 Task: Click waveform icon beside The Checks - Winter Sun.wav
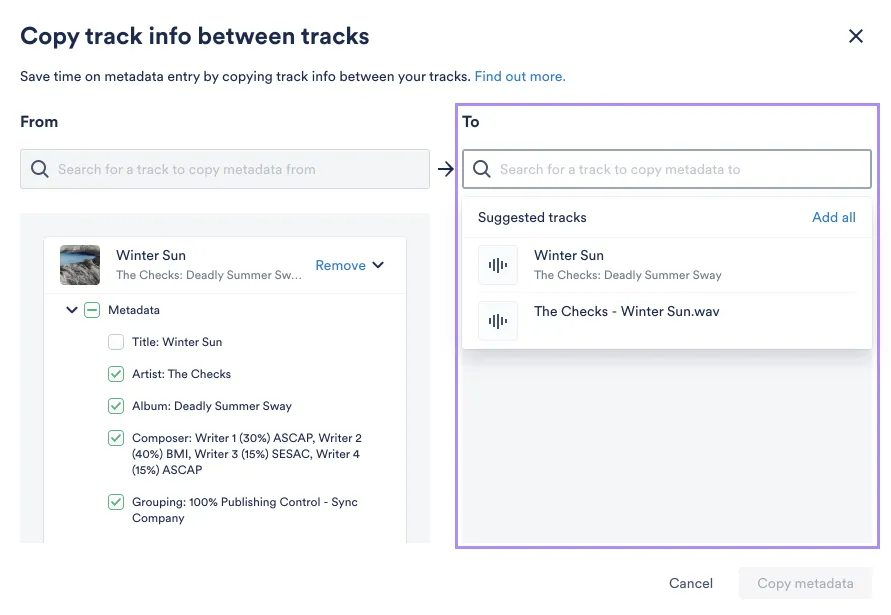(x=497, y=320)
